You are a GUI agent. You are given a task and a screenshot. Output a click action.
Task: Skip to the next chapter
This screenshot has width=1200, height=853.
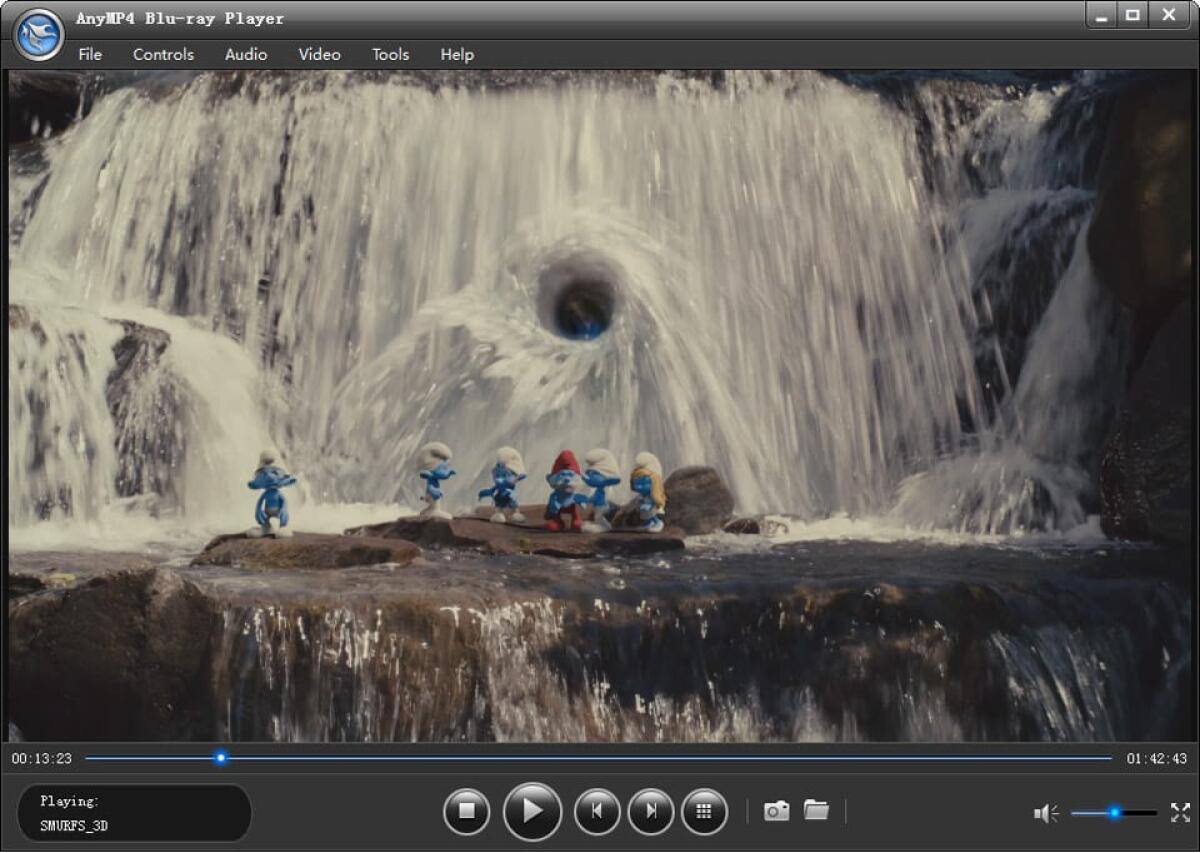pyautogui.click(x=651, y=812)
